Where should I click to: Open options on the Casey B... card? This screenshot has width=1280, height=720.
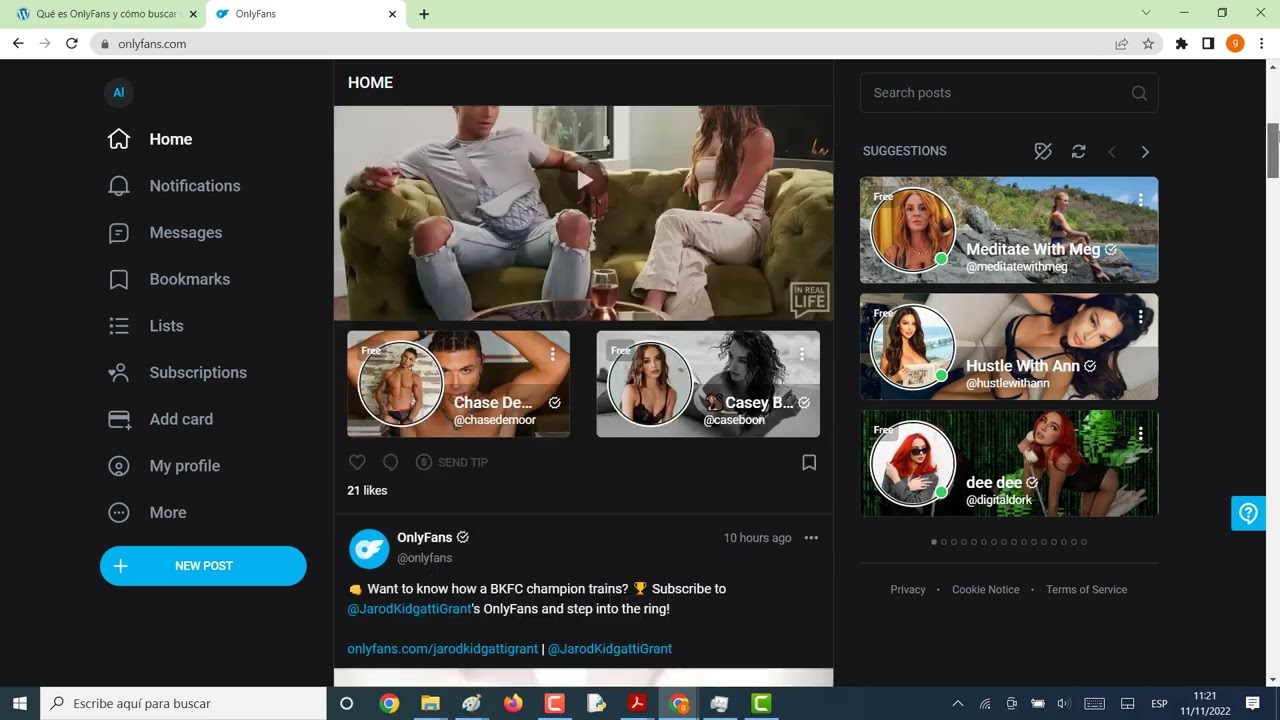click(x=802, y=354)
